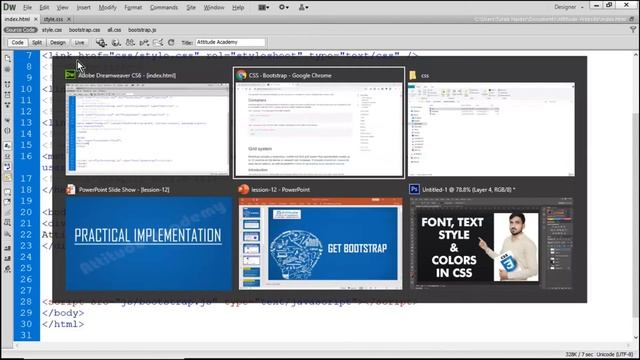Open the Commands menu
Screen dimensions: 640x360
(x=164, y=7)
